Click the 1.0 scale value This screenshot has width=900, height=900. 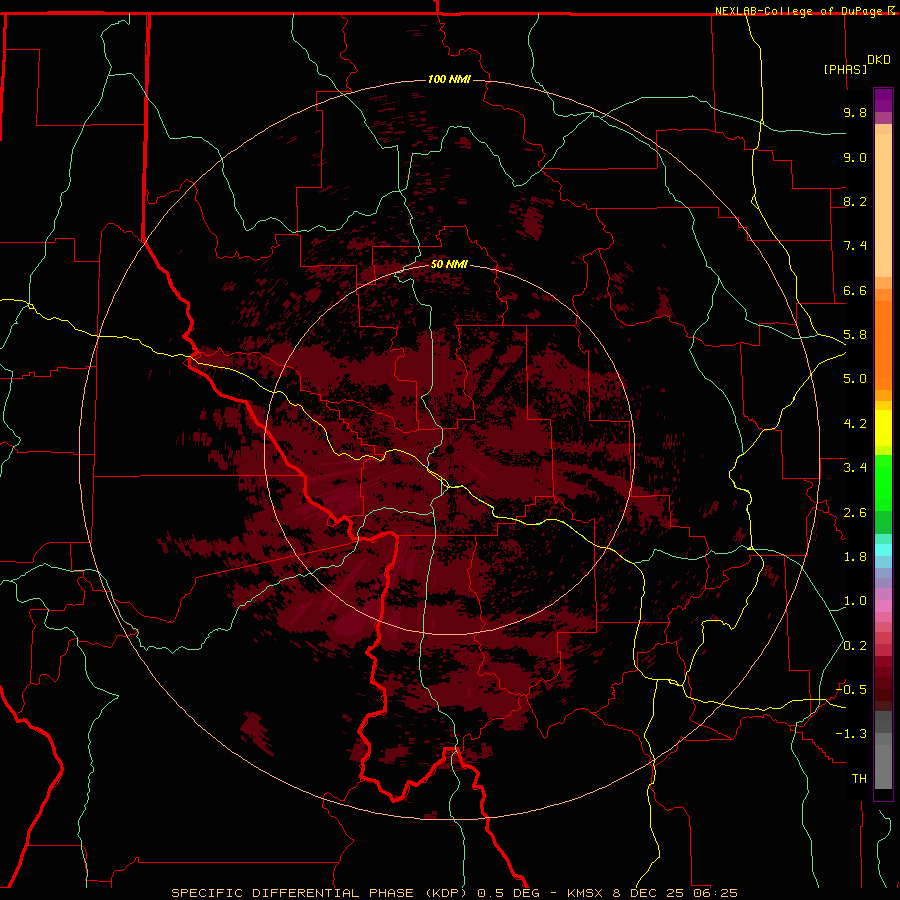[855, 601]
